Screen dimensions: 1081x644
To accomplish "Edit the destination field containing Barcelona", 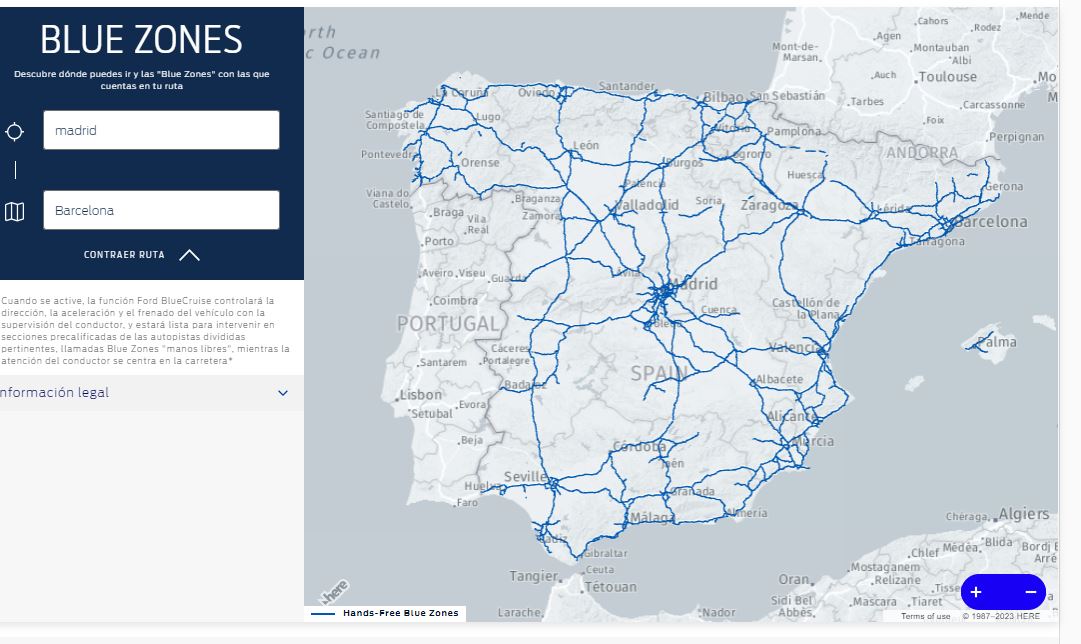I will point(161,210).
